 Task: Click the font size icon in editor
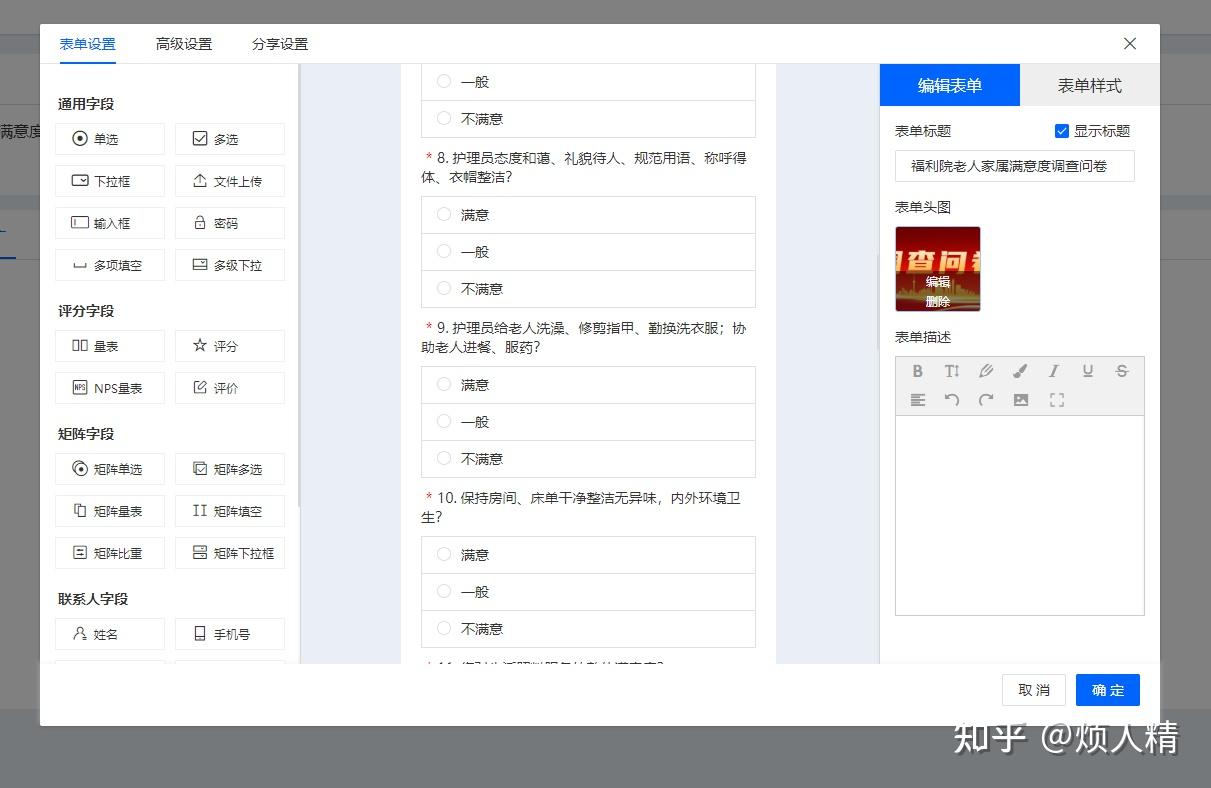(952, 371)
